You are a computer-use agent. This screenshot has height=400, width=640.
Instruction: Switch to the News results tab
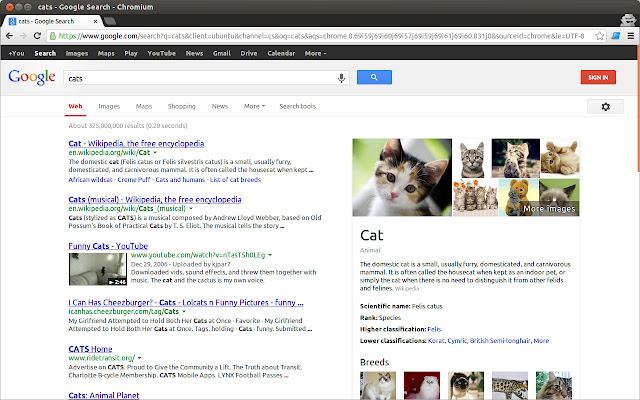[220, 106]
